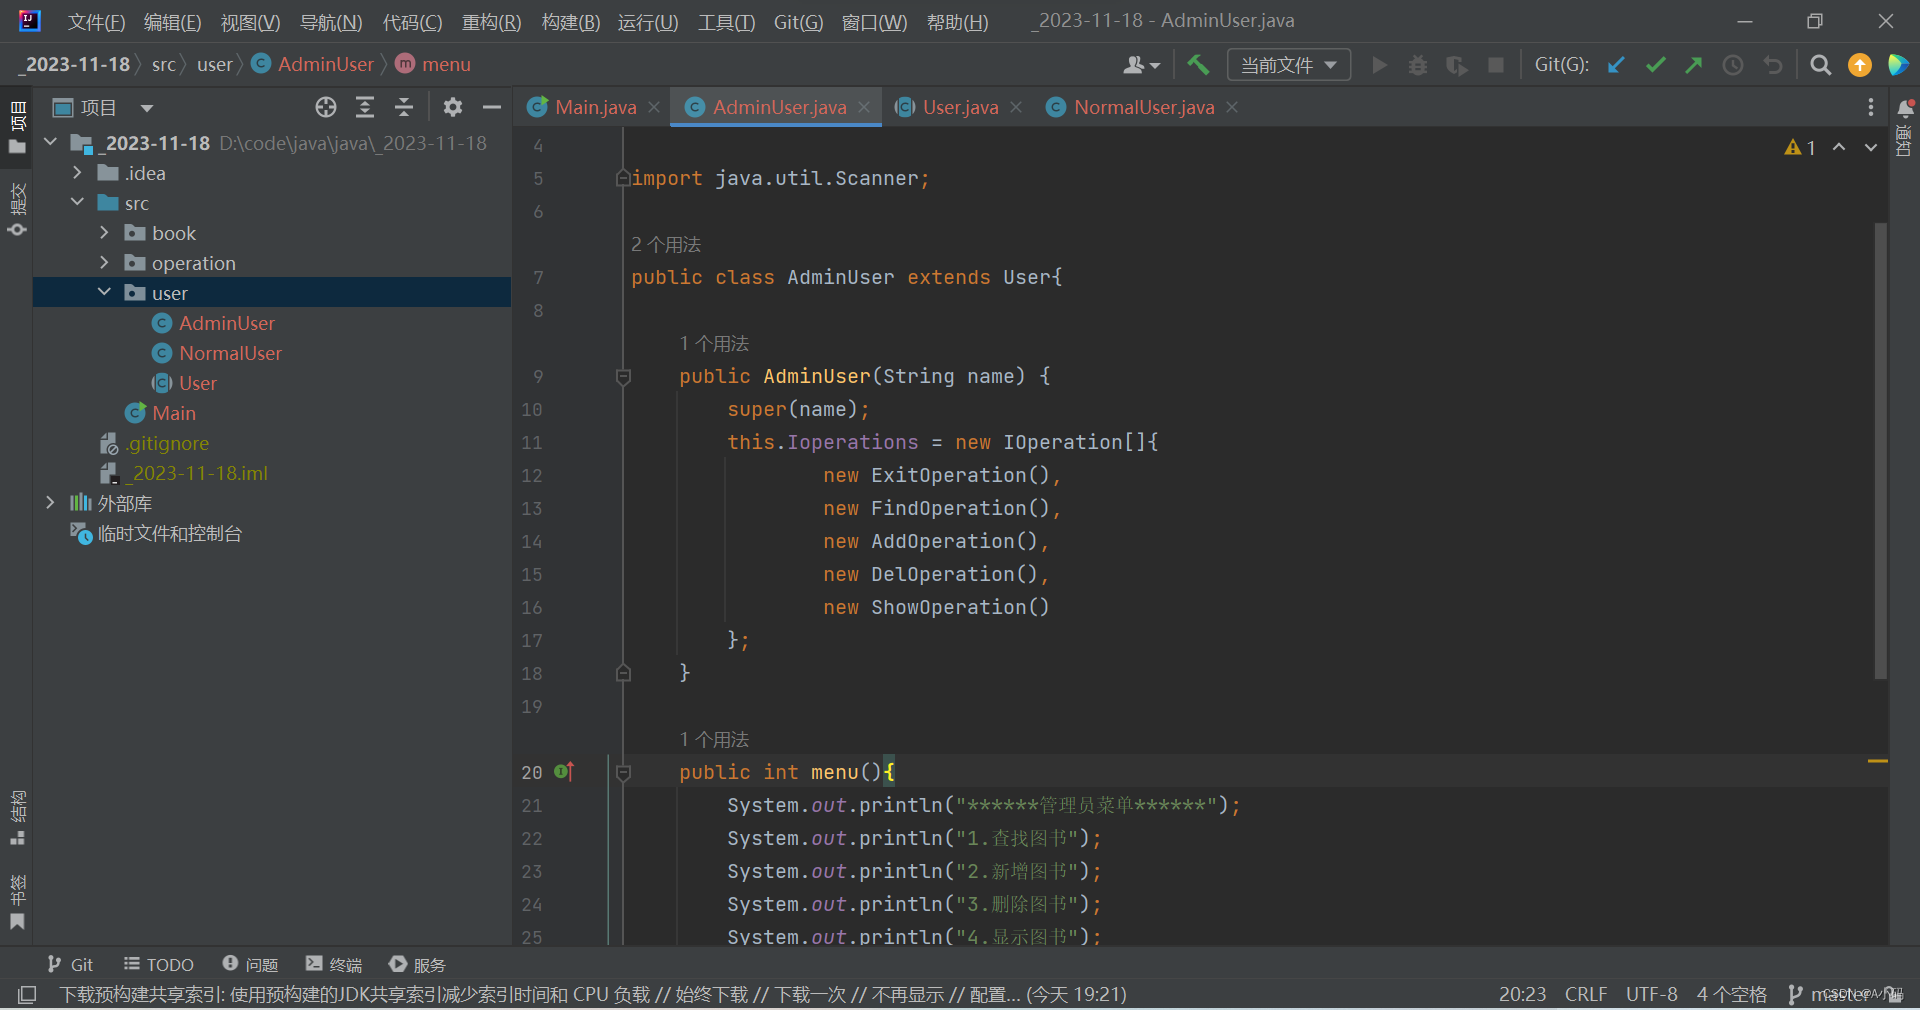Screen dimensions: 1920x1010
Task: Click the orange IDE update arrow icon
Action: pyautogui.click(x=1860, y=65)
